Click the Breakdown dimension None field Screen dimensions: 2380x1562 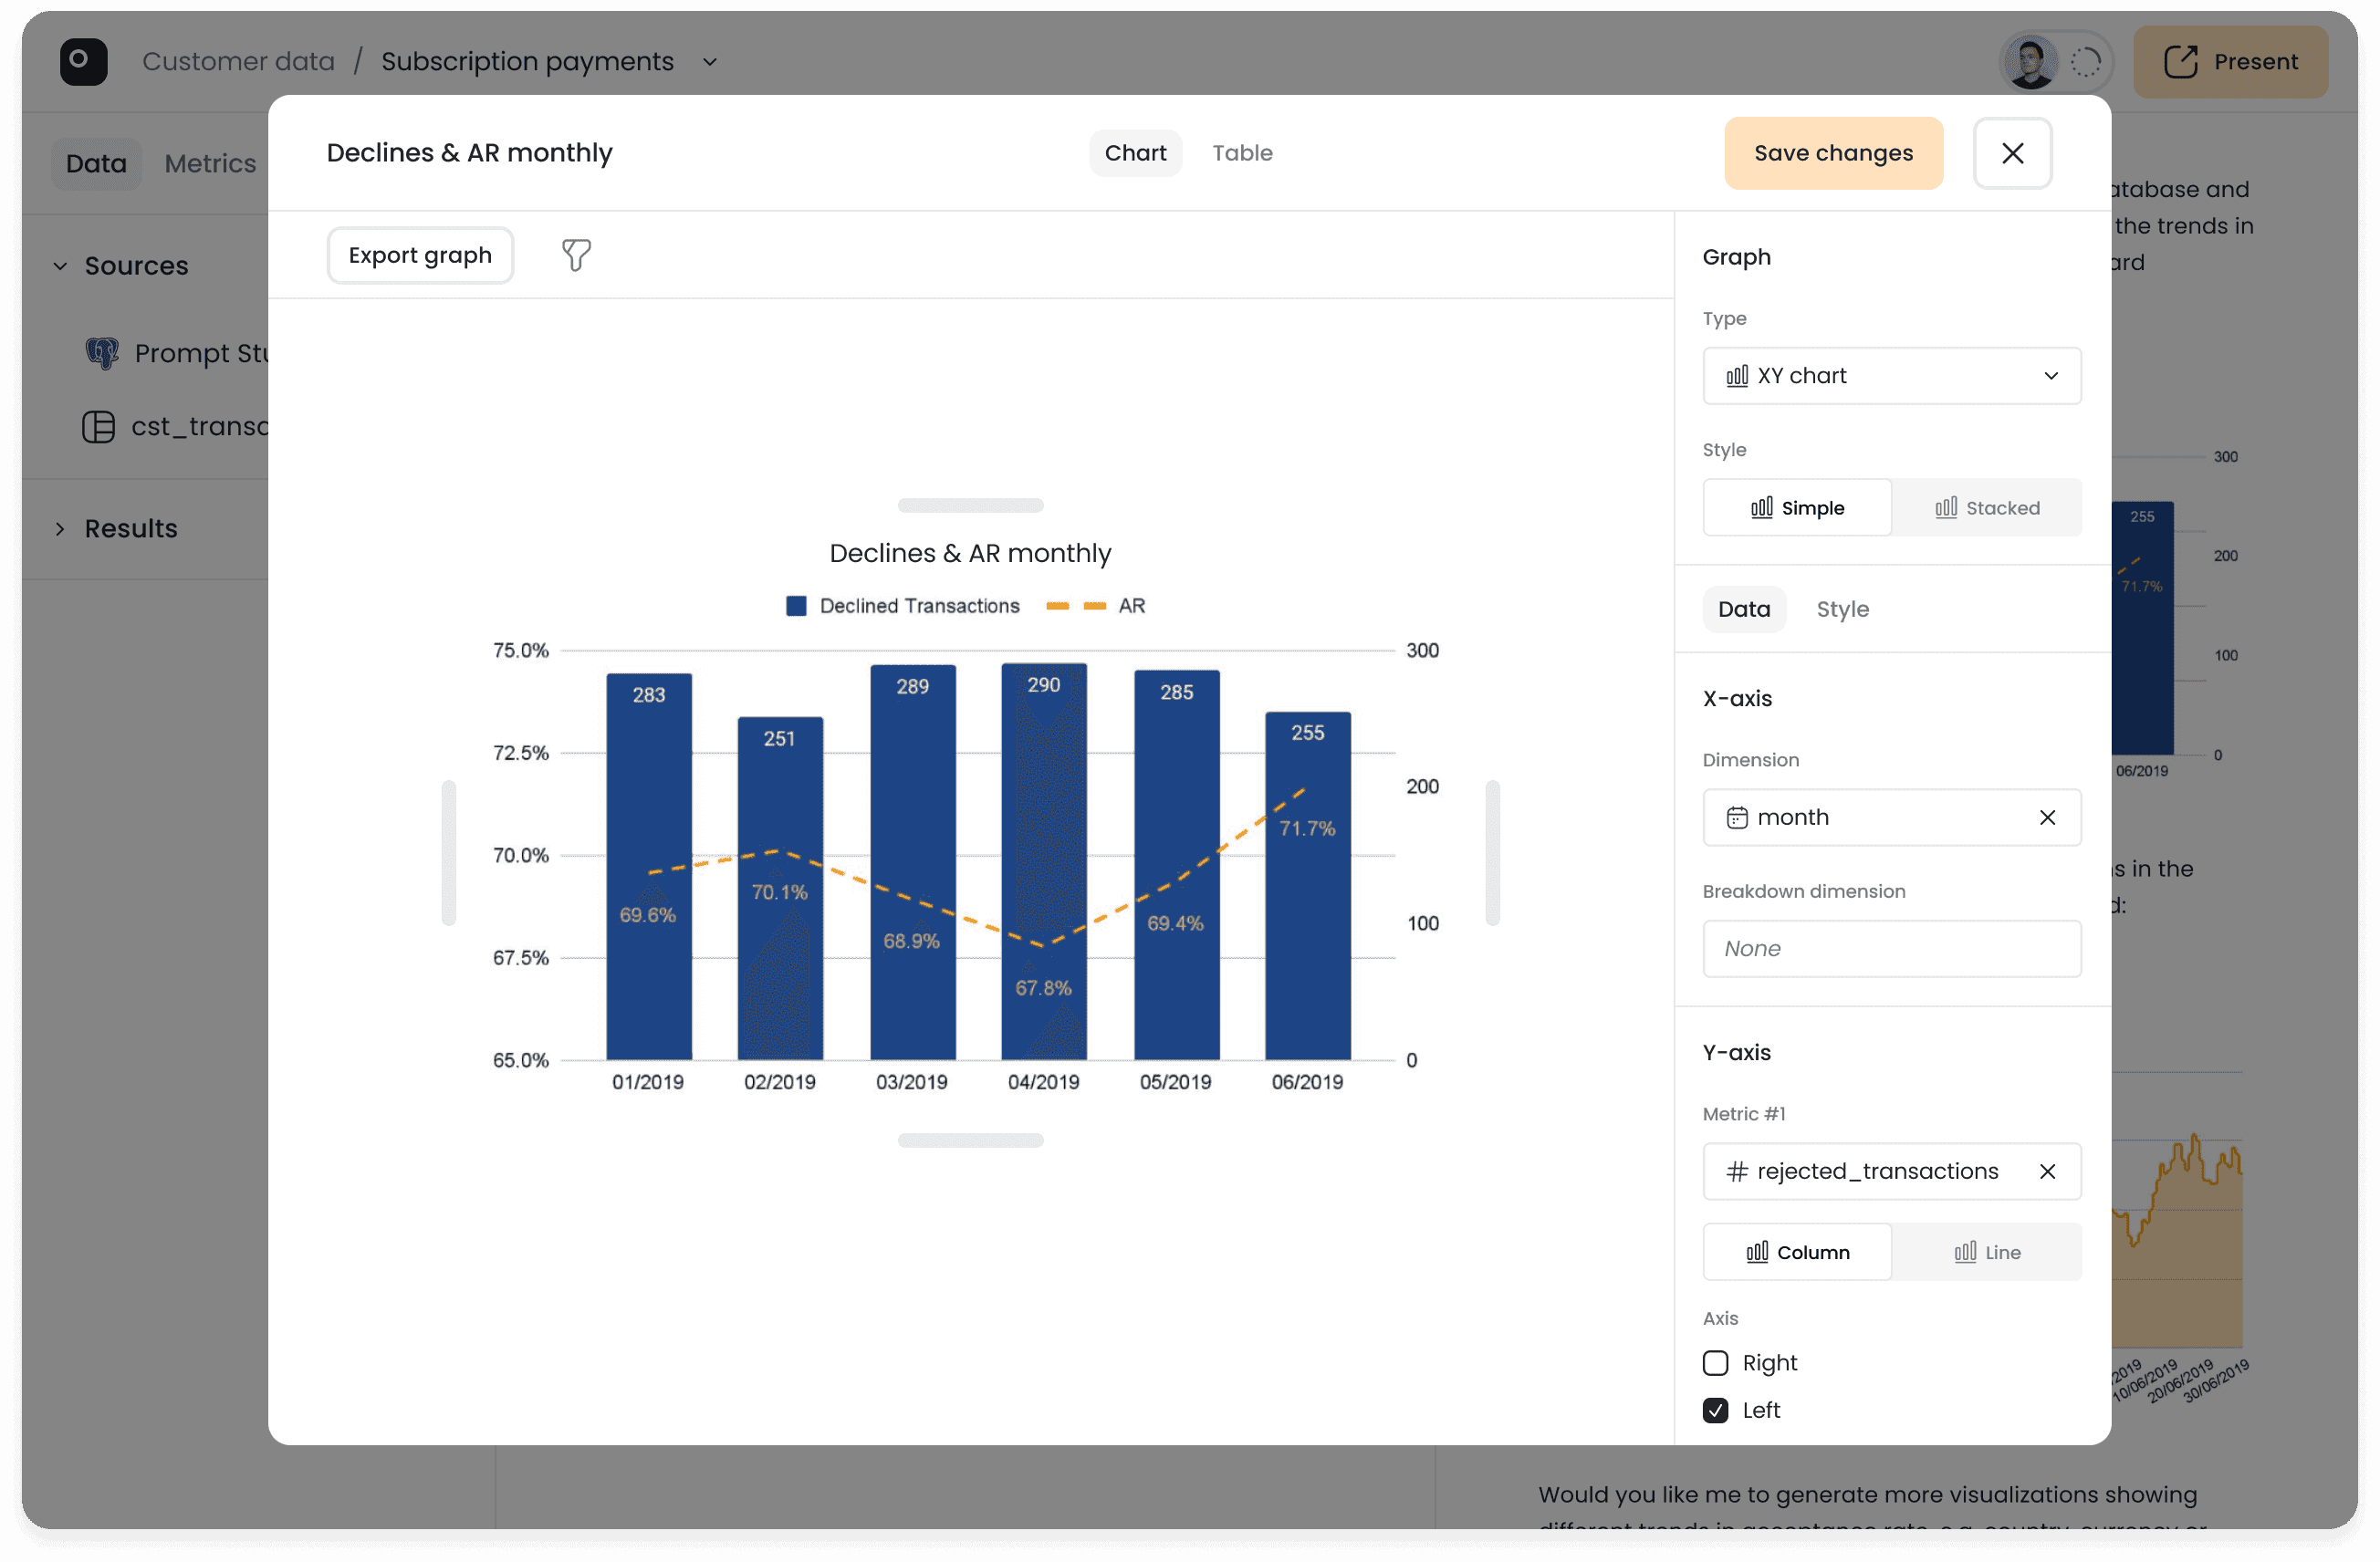(1891, 948)
